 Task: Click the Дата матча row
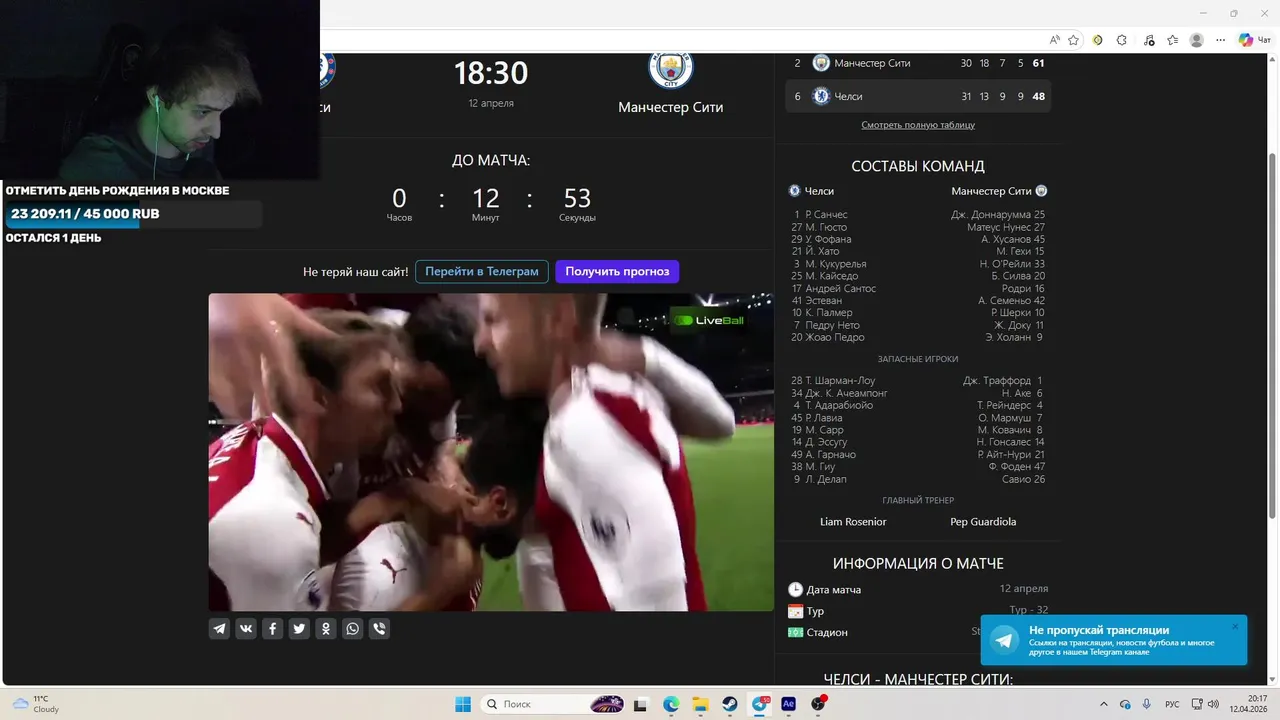(x=918, y=590)
